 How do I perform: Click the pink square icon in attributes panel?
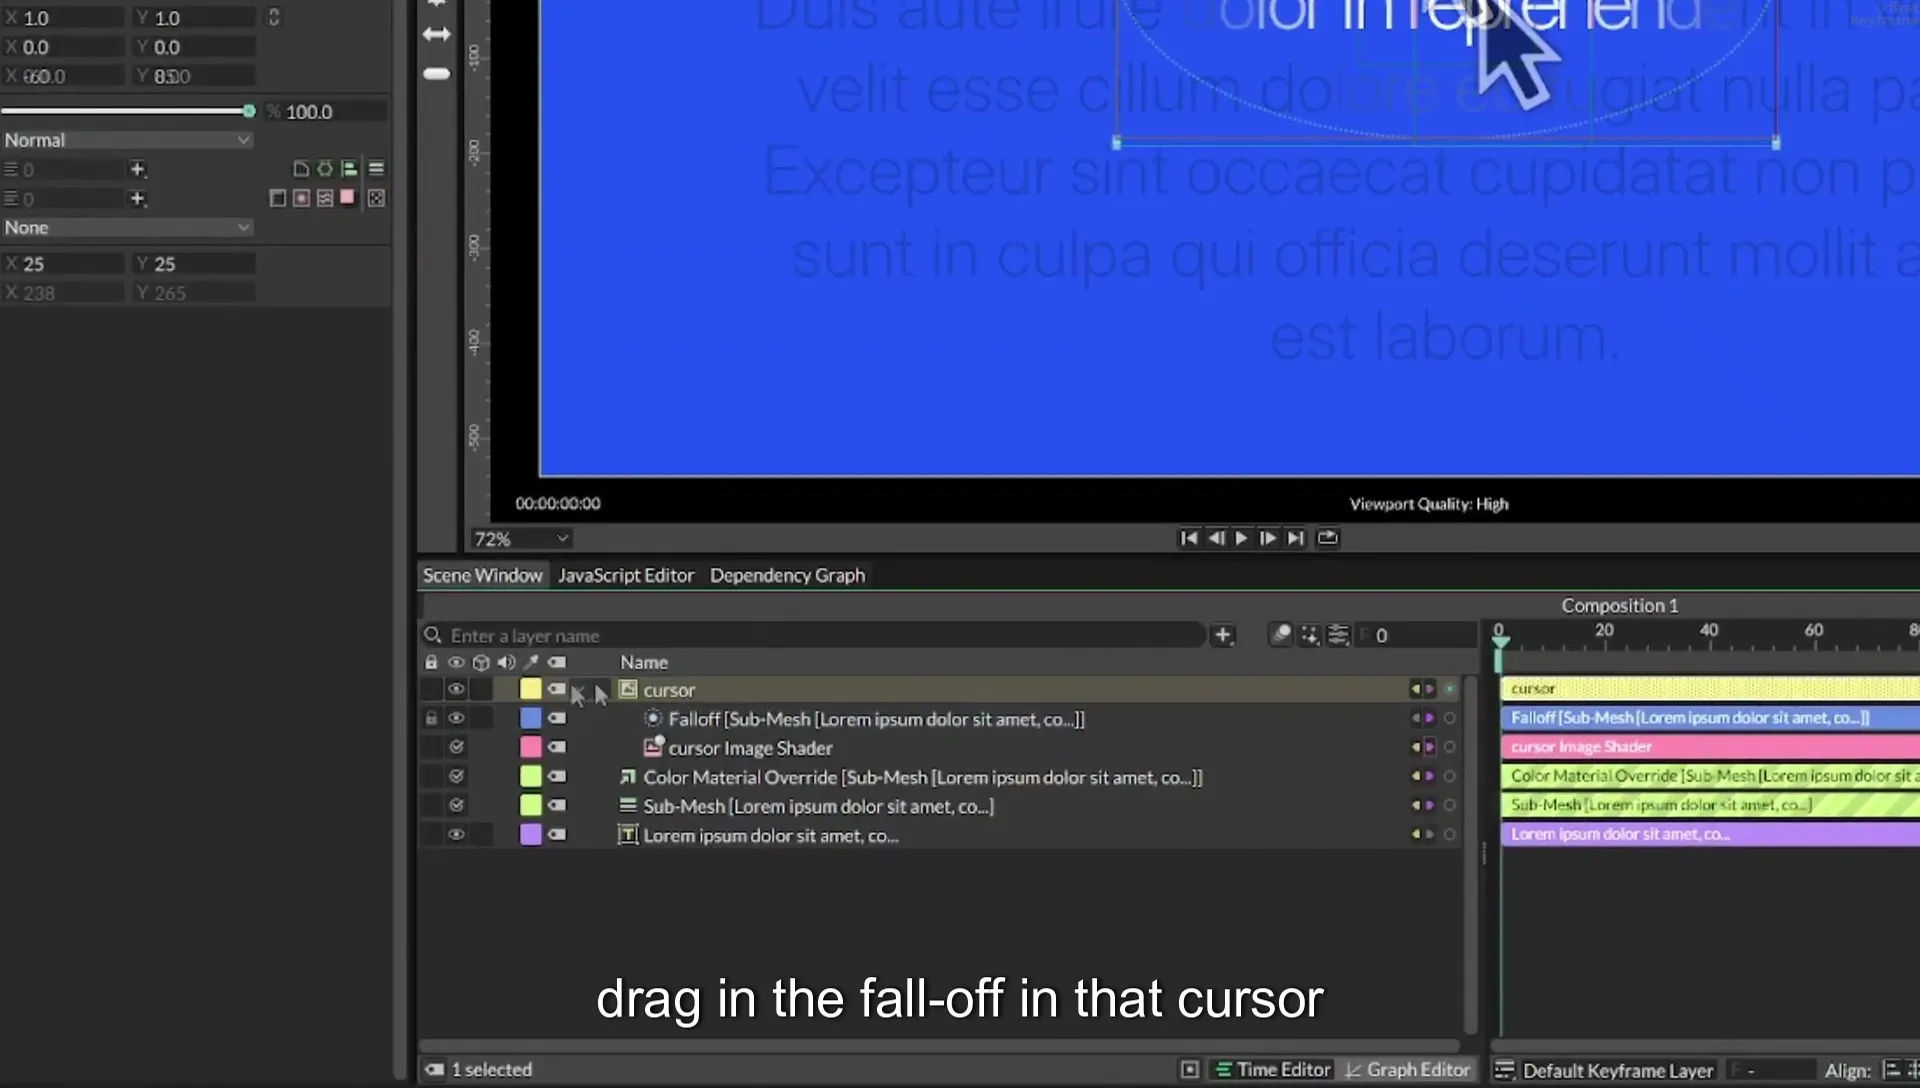(x=347, y=197)
